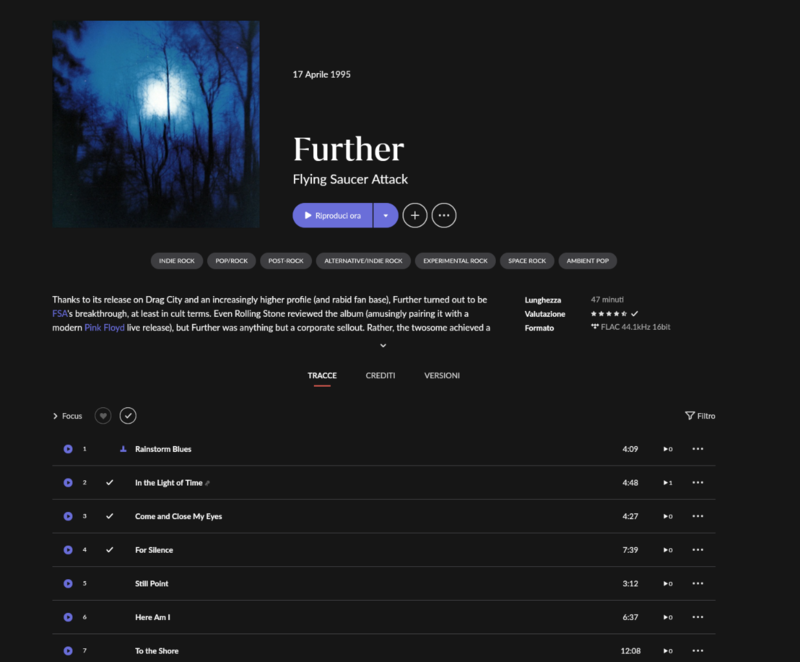Toggle the checkmark selection filter next to Focus

coord(128,416)
